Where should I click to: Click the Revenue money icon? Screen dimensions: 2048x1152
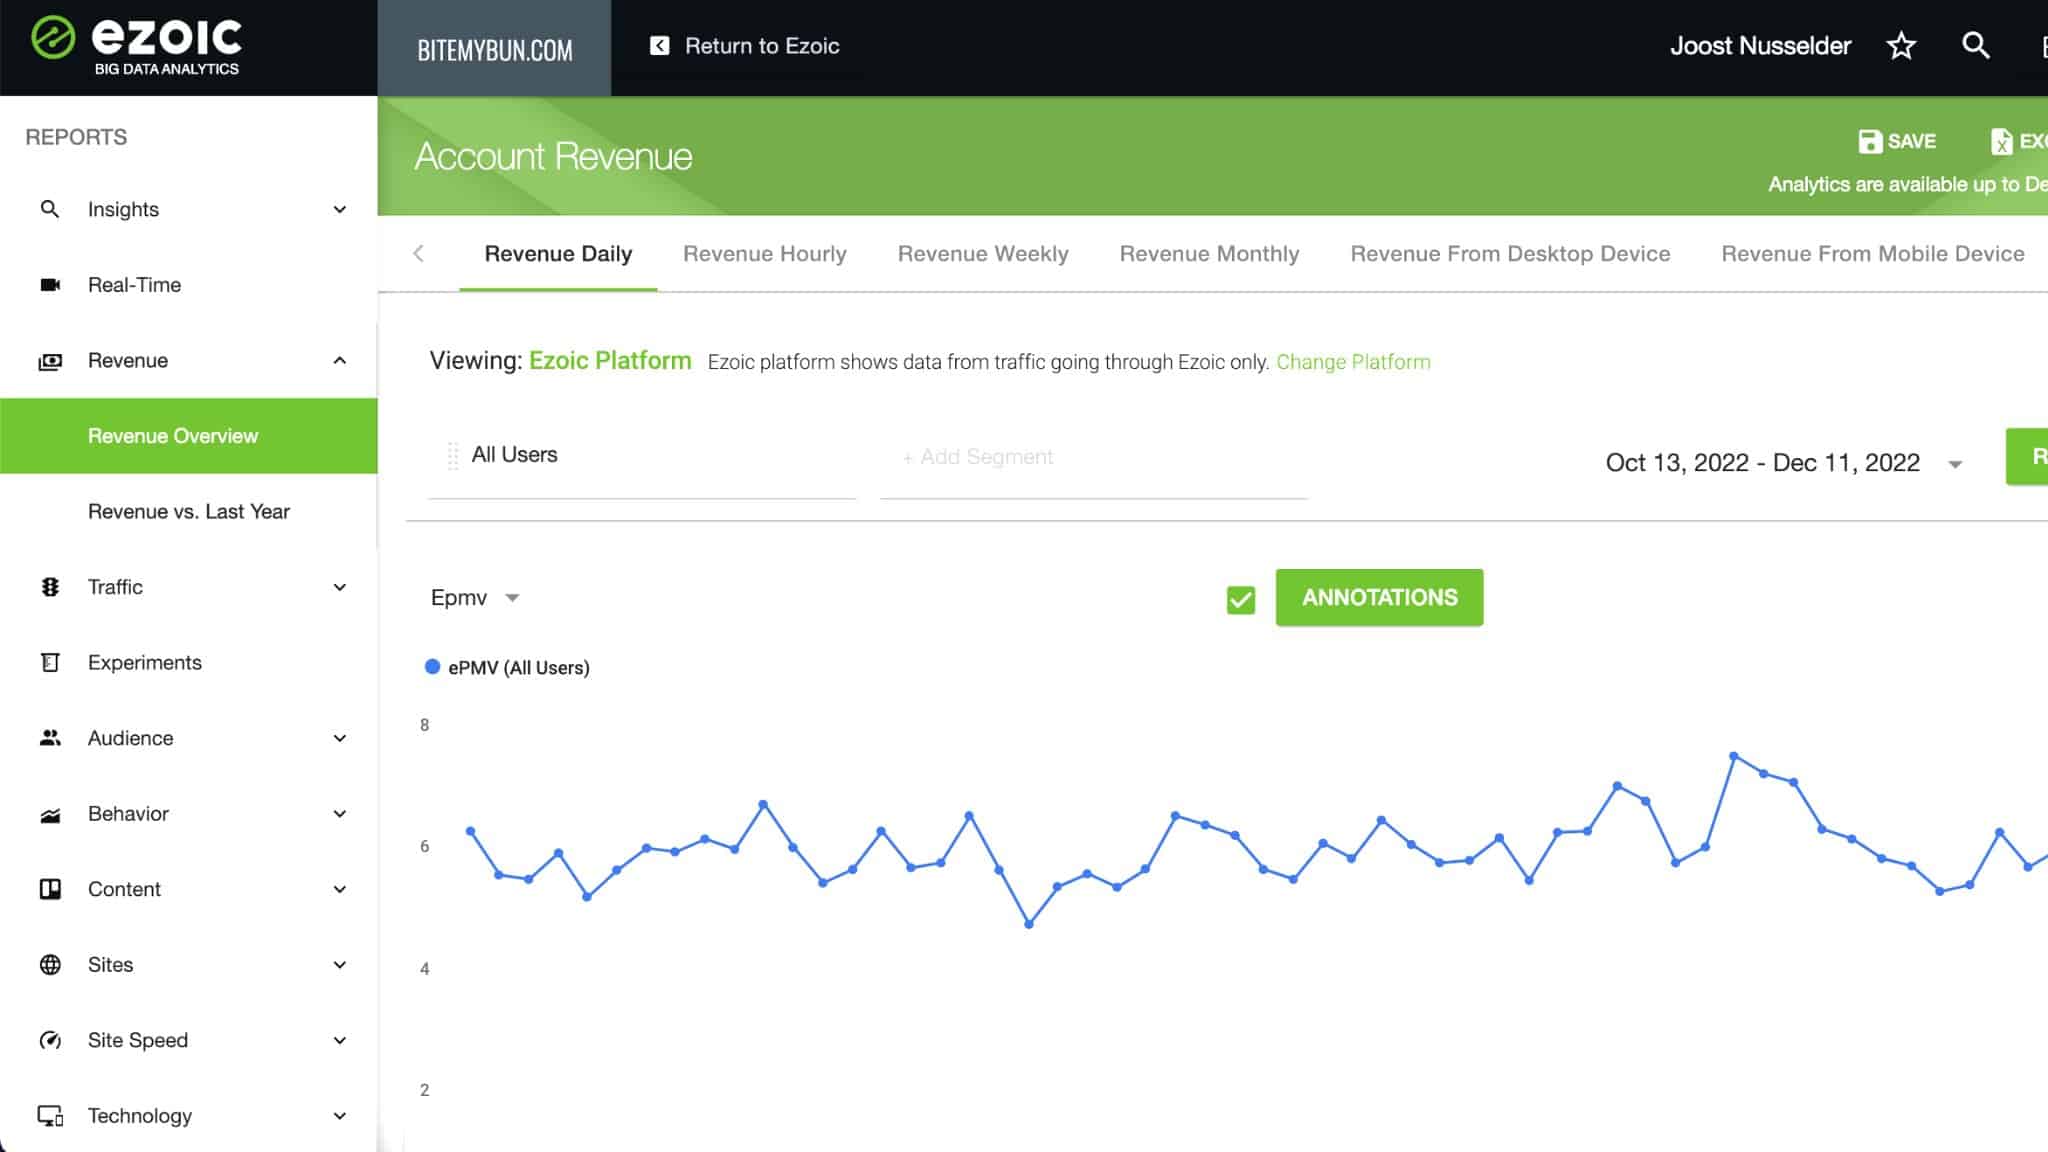click(50, 361)
